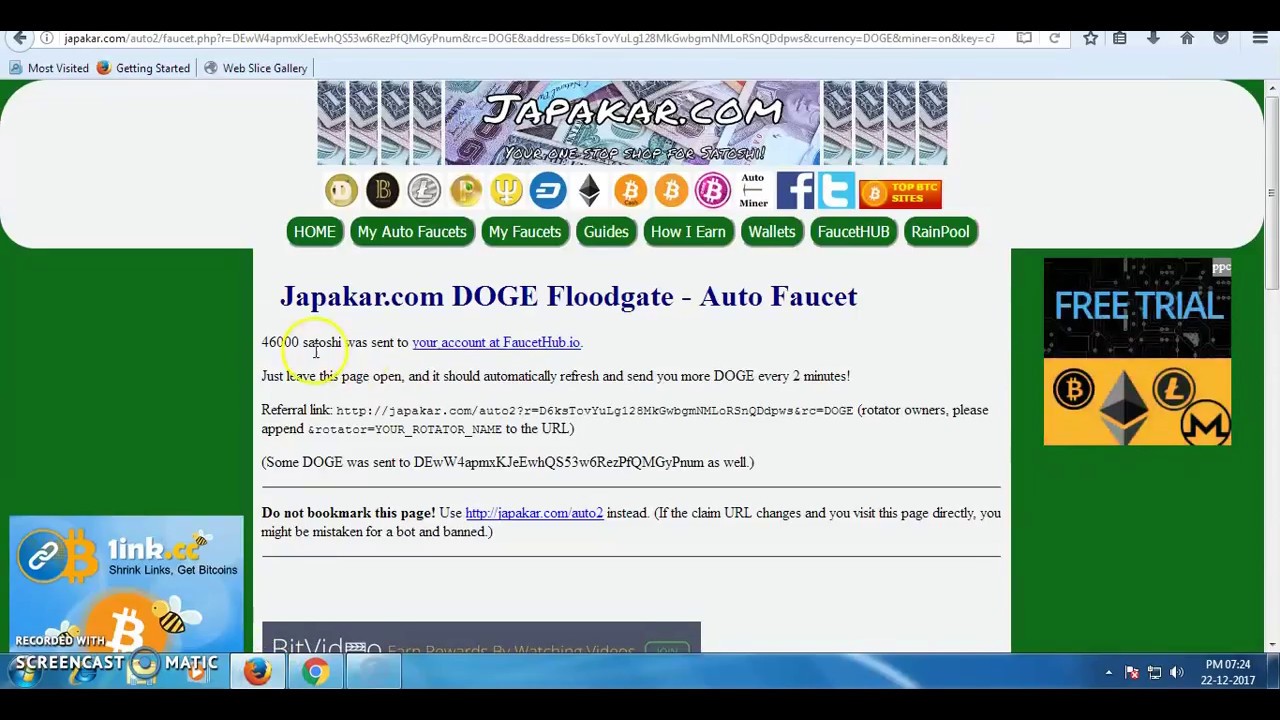Open the Pocket icon in toolbar
The height and width of the screenshot is (720, 1280).
click(x=1221, y=38)
